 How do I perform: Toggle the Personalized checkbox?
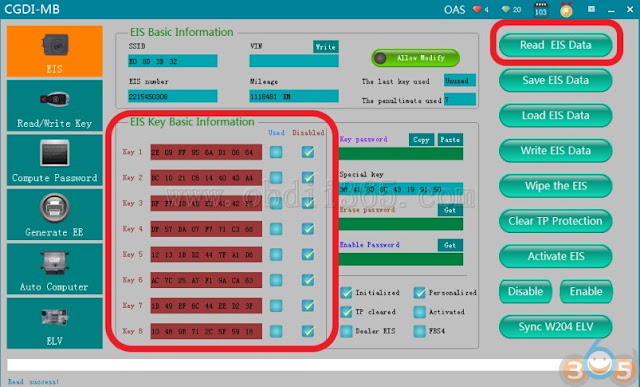pyautogui.click(x=420, y=293)
